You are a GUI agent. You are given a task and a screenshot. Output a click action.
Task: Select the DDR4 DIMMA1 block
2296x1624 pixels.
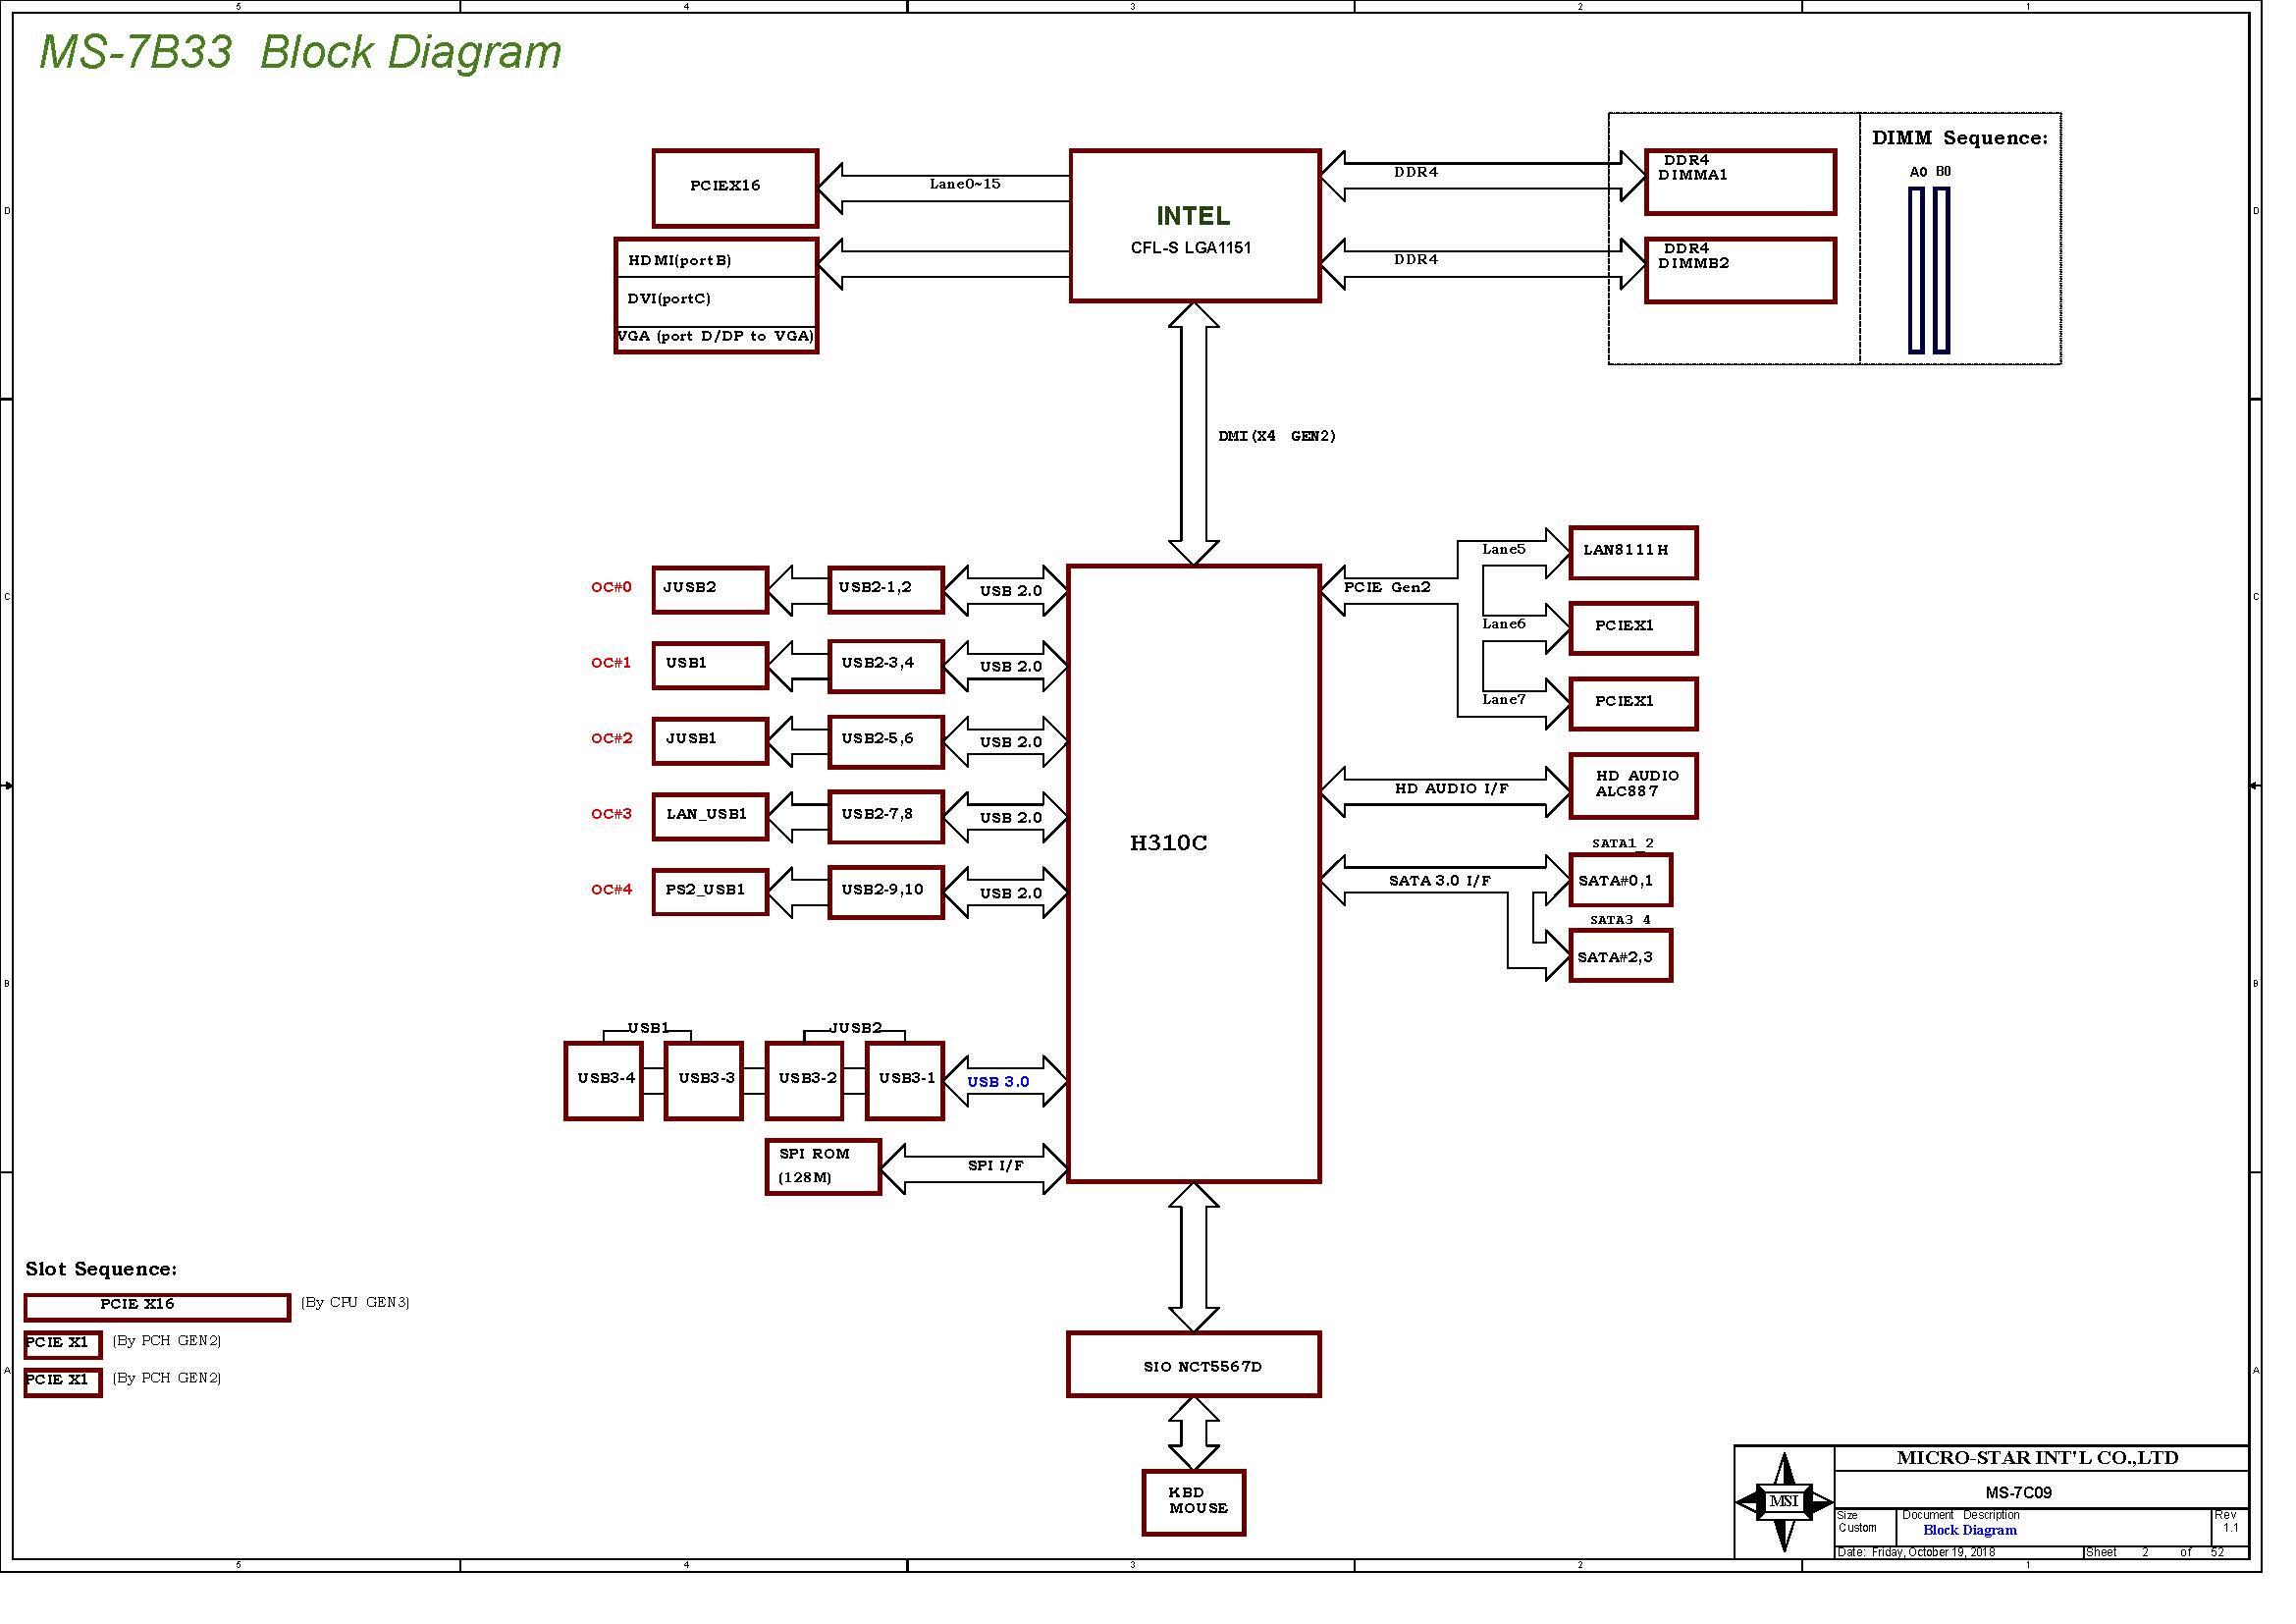tap(1740, 182)
